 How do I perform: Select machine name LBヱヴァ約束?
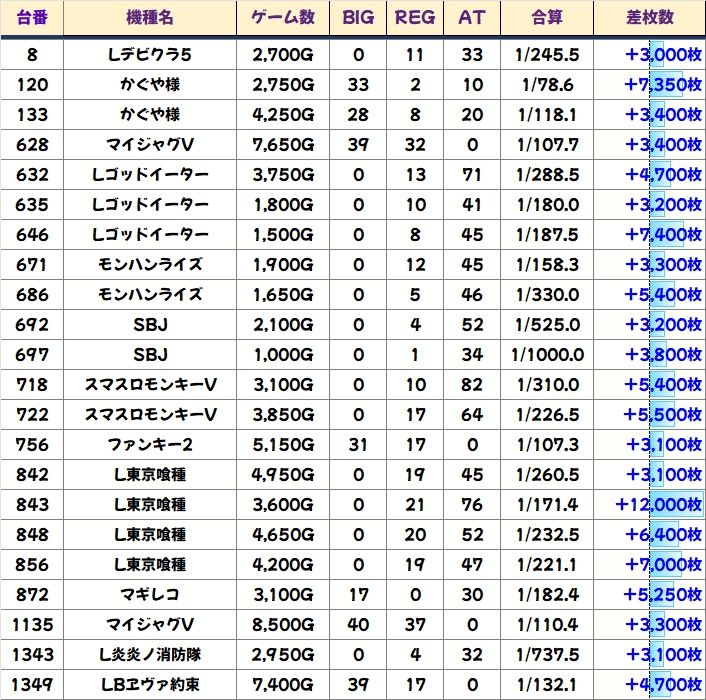[x=149, y=685]
